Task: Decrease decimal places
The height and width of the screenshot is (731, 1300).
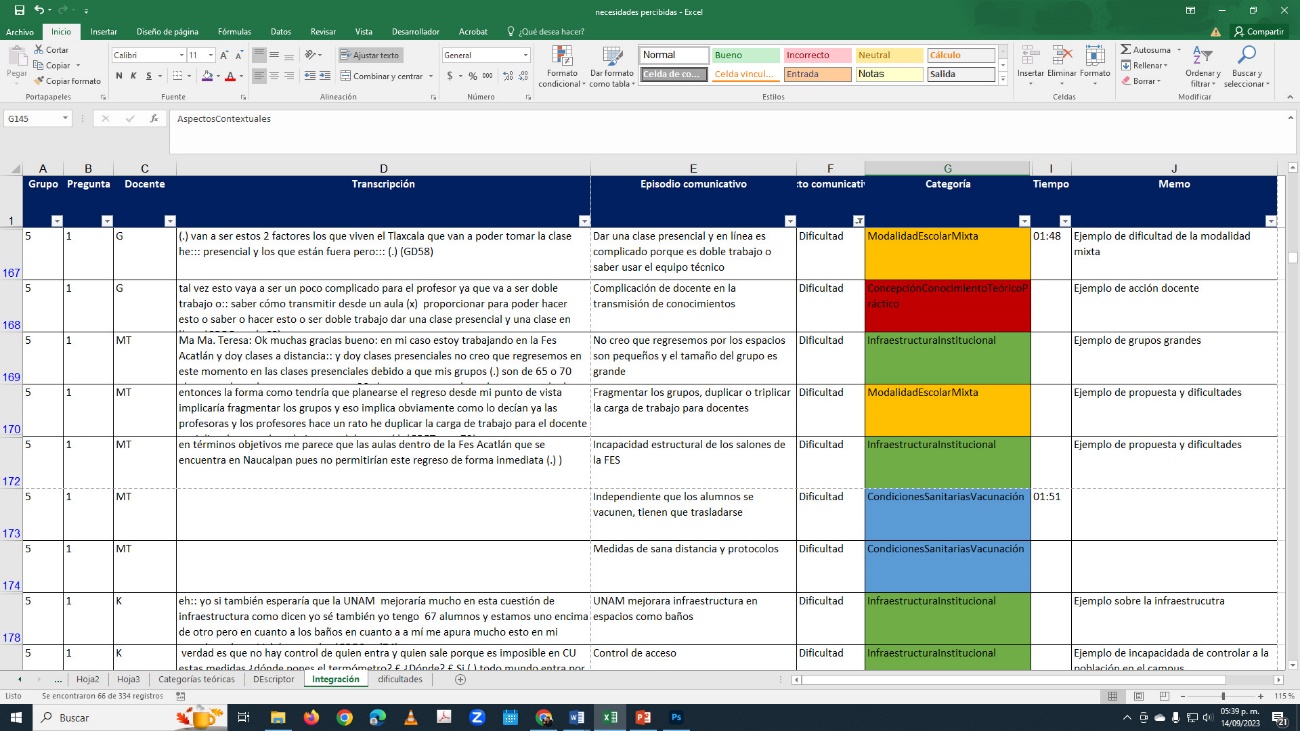Action: [x=522, y=76]
